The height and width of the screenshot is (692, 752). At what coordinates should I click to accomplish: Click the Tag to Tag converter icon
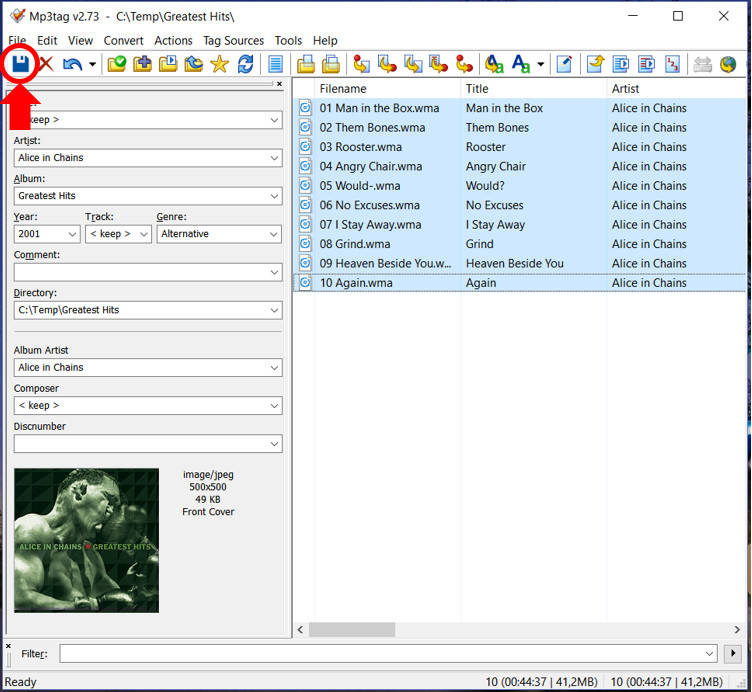(464, 64)
